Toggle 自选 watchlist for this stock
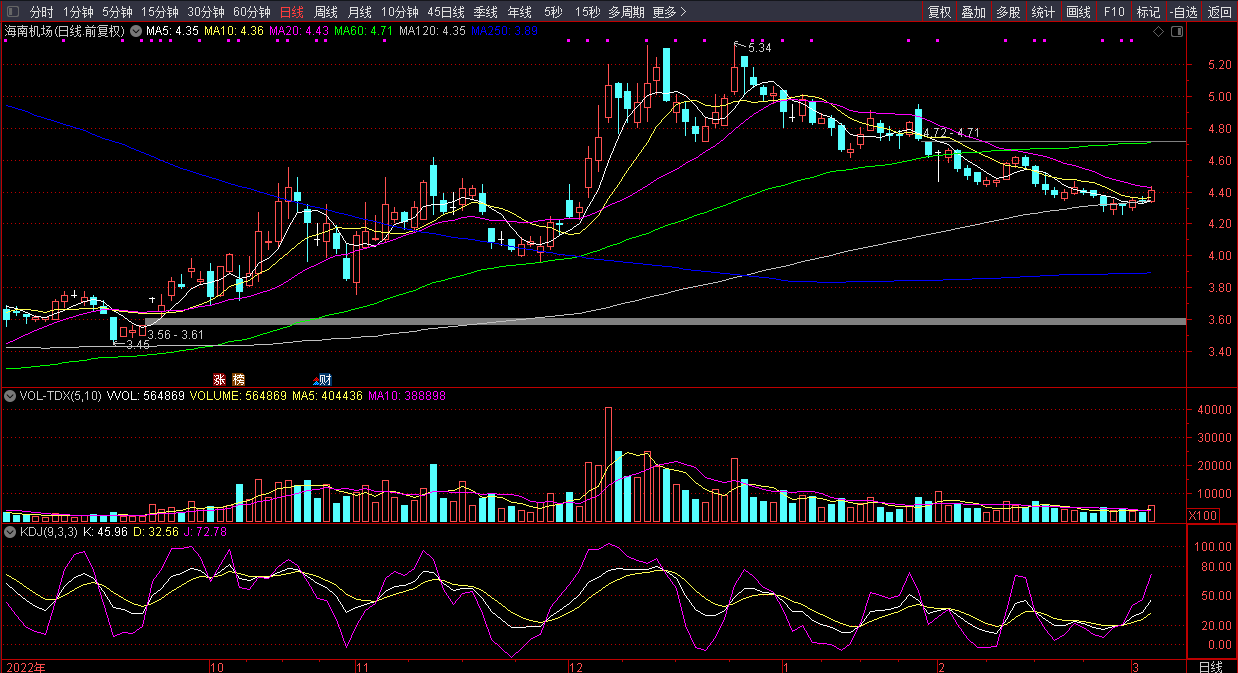Screen dimensions: 1238x673 1183,12
